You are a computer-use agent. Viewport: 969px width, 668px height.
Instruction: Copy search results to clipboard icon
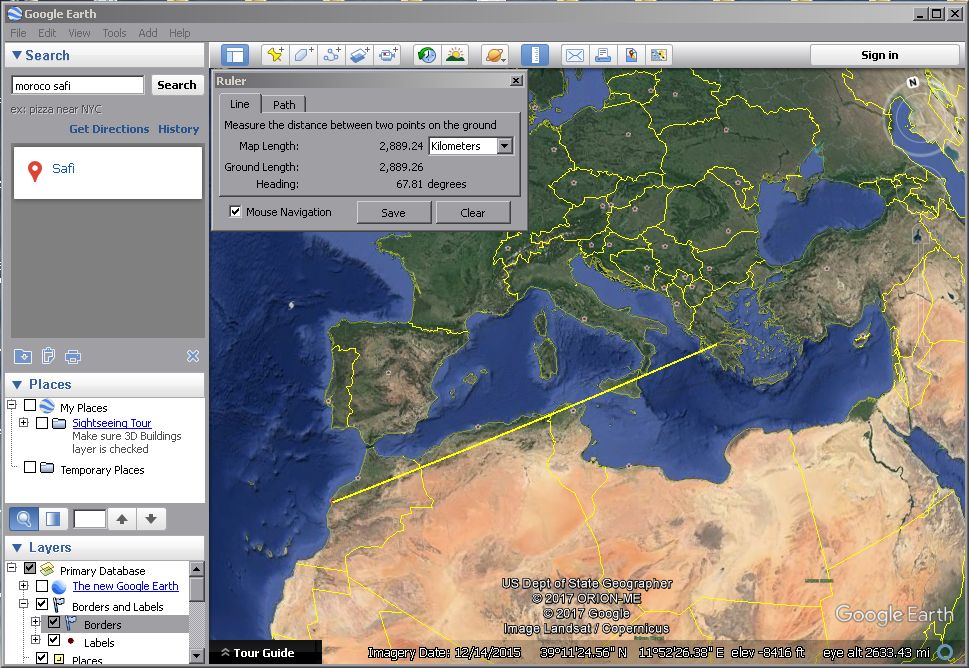(48, 357)
